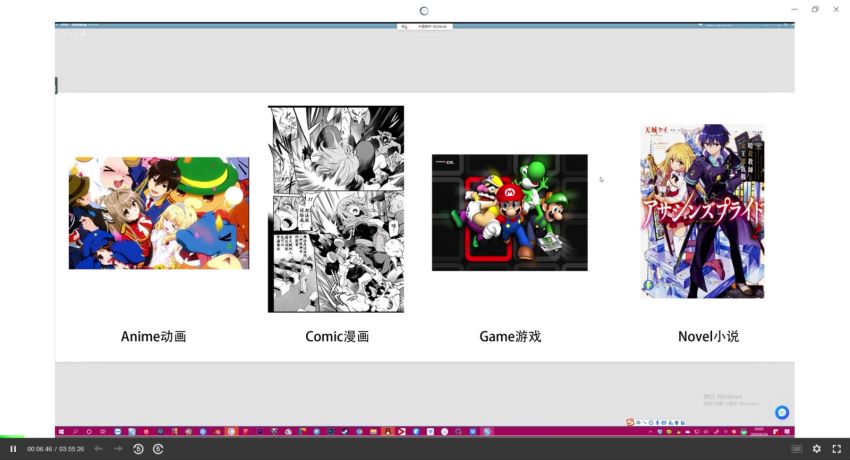Select the Game游戏 caption
This screenshot has width=850, height=460.
pos(510,336)
